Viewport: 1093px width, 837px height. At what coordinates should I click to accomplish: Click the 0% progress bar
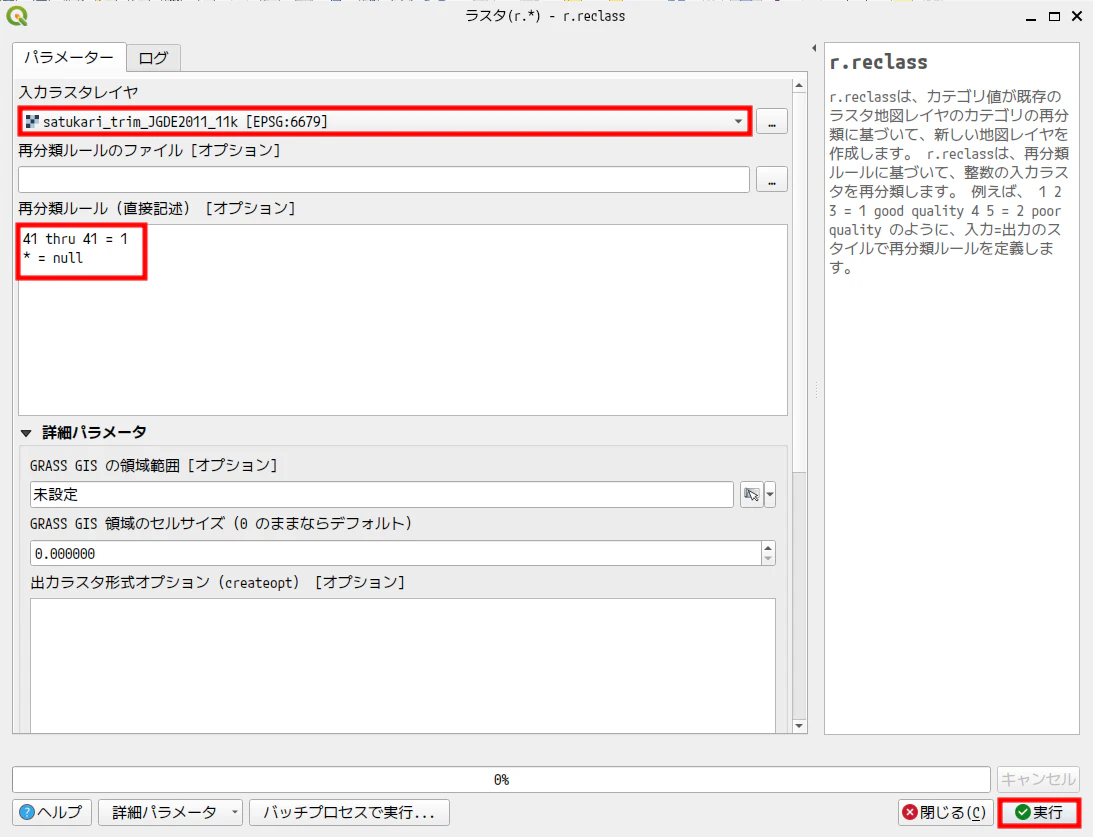click(x=501, y=779)
